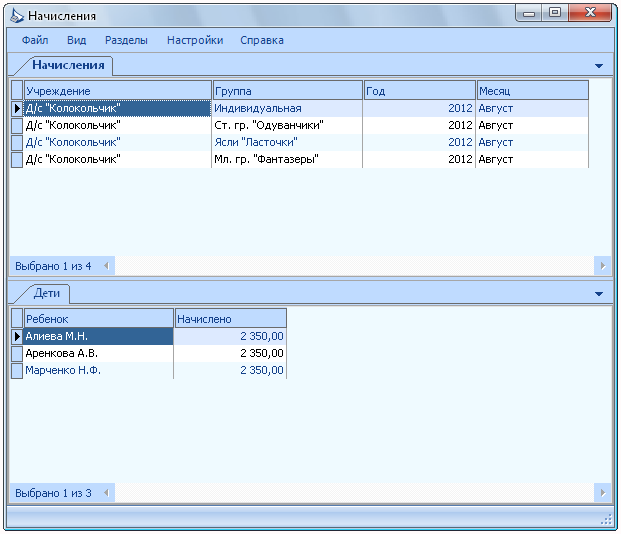Select the Ясли "Ласточки" cell
Image resolution: width=621 pixels, height=534 pixels.
point(288,142)
